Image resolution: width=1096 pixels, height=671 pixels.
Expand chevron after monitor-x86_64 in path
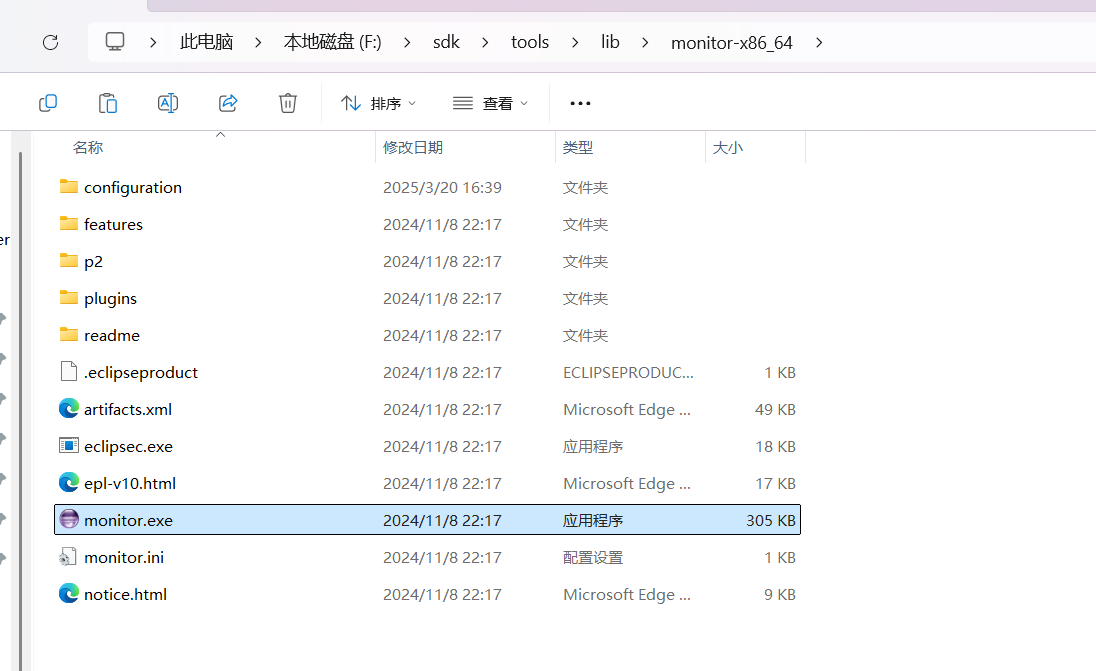[x=819, y=42]
